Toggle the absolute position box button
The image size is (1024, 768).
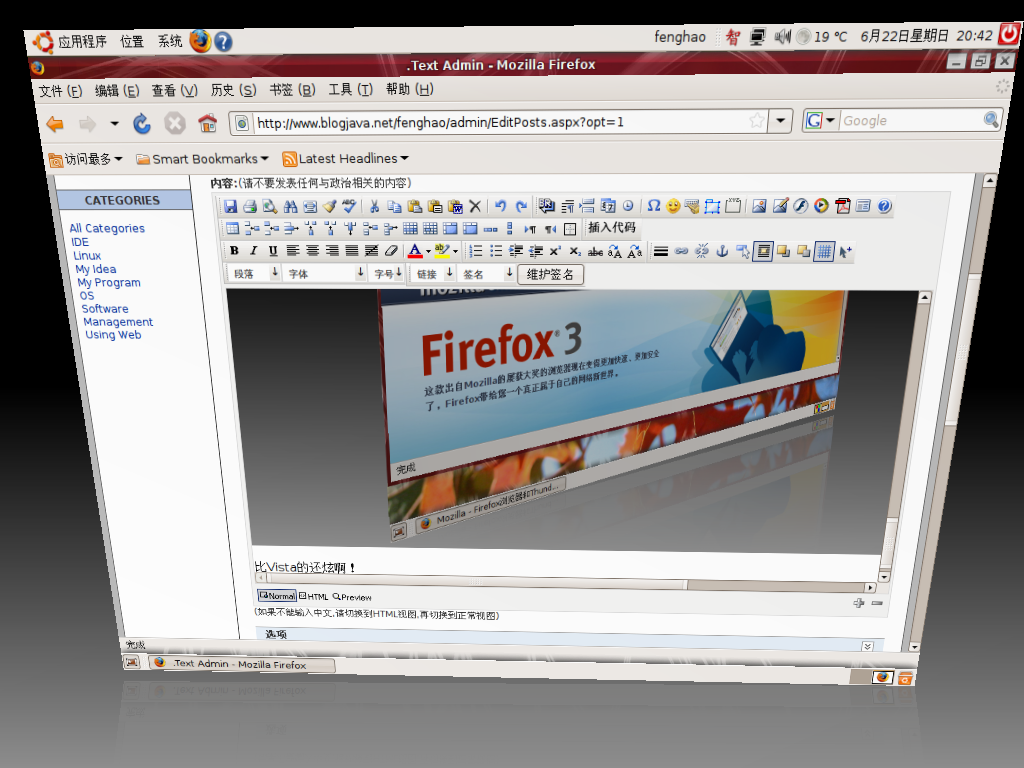coord(762,251)
